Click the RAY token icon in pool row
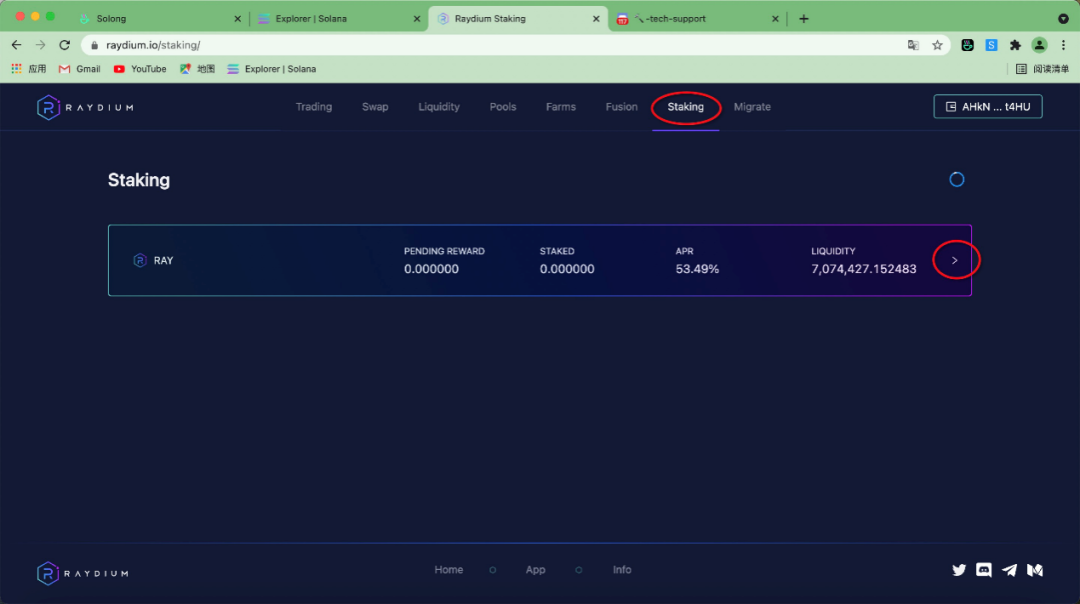 click(x=140, y=260)
